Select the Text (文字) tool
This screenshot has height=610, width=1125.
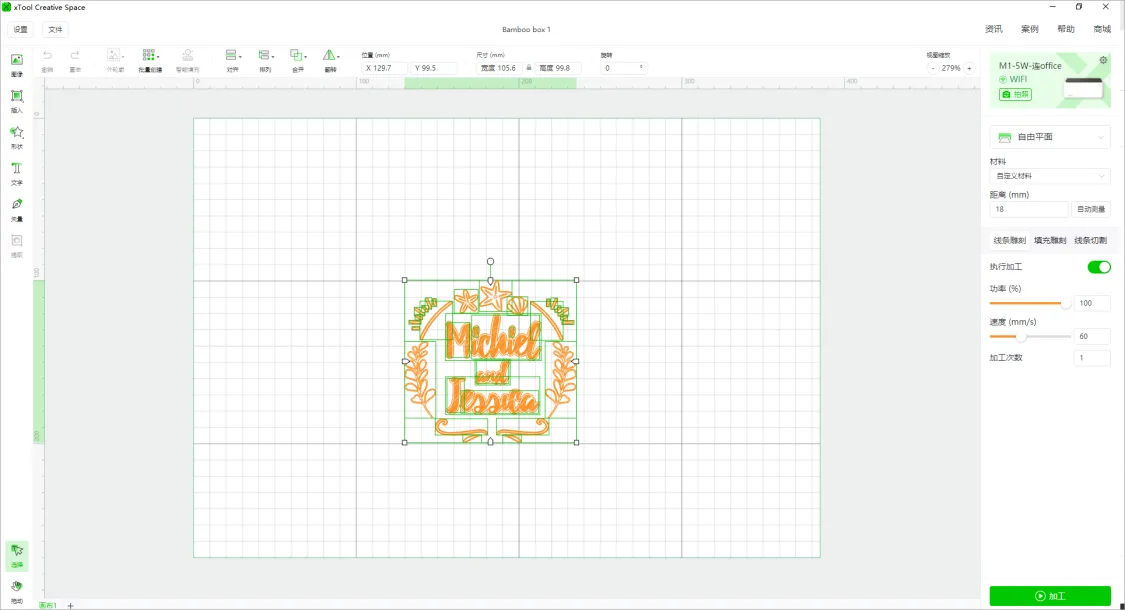[x=17, y=173]
